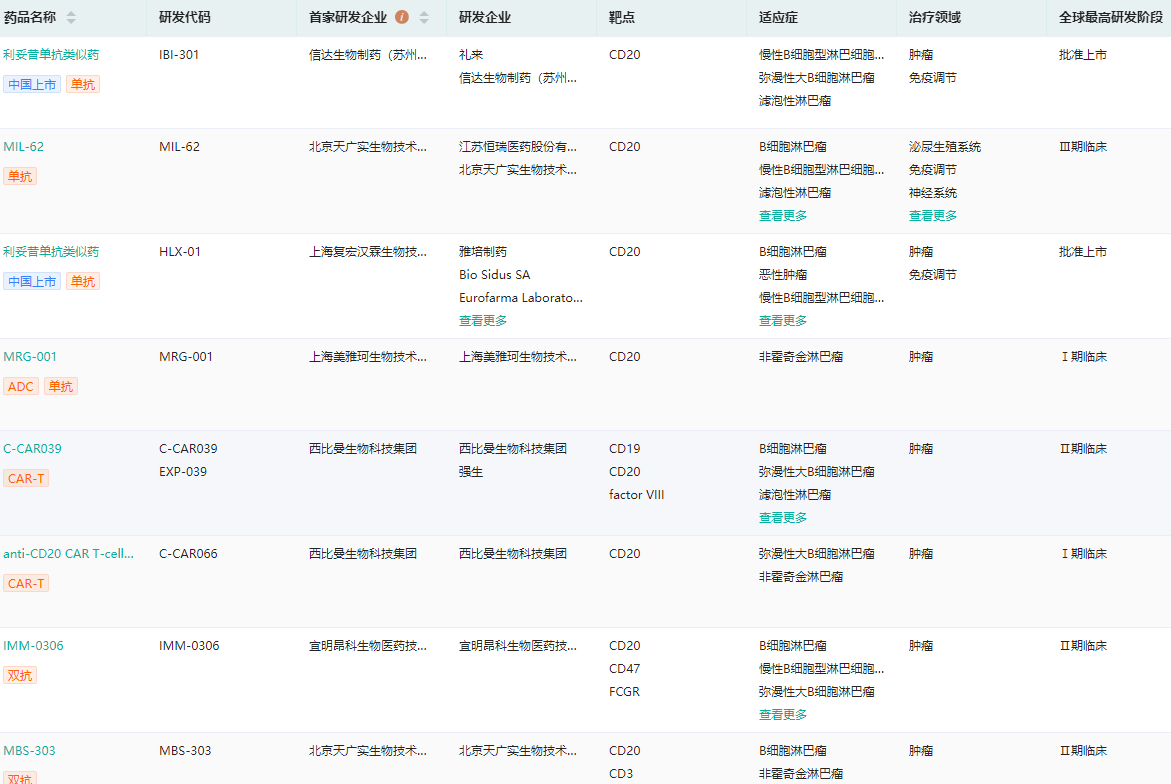Expand 查看更多 under C-CAR039 indications

tap(783, 518)
